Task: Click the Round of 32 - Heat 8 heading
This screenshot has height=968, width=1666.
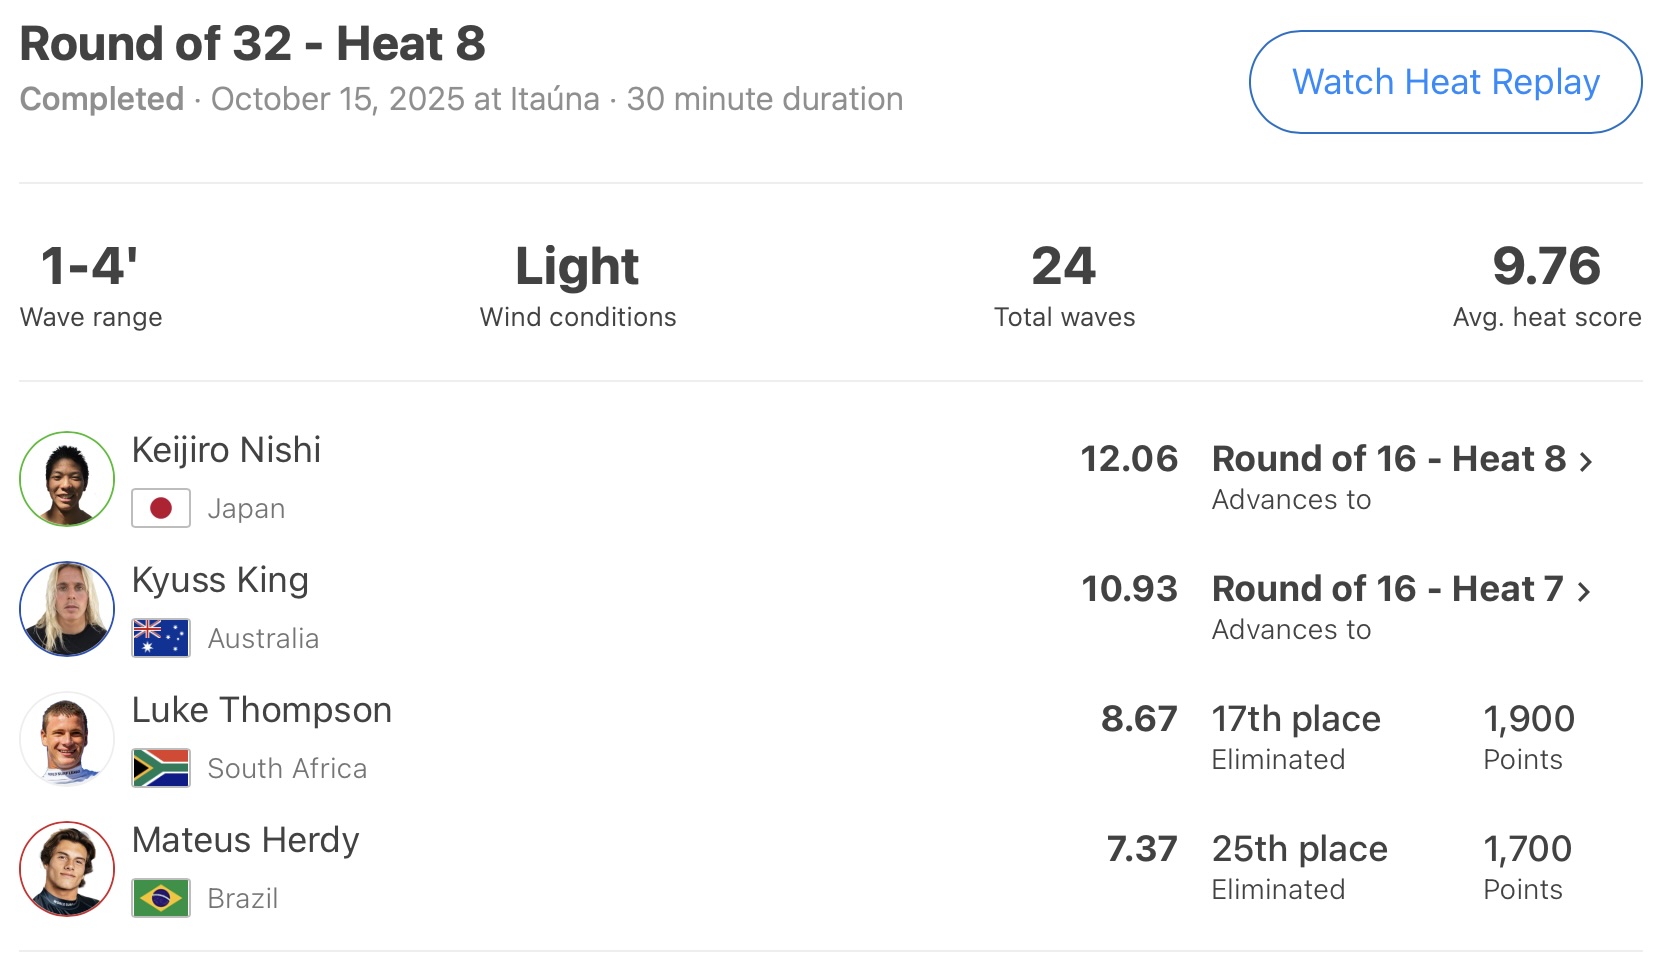Action: [252, 44]
